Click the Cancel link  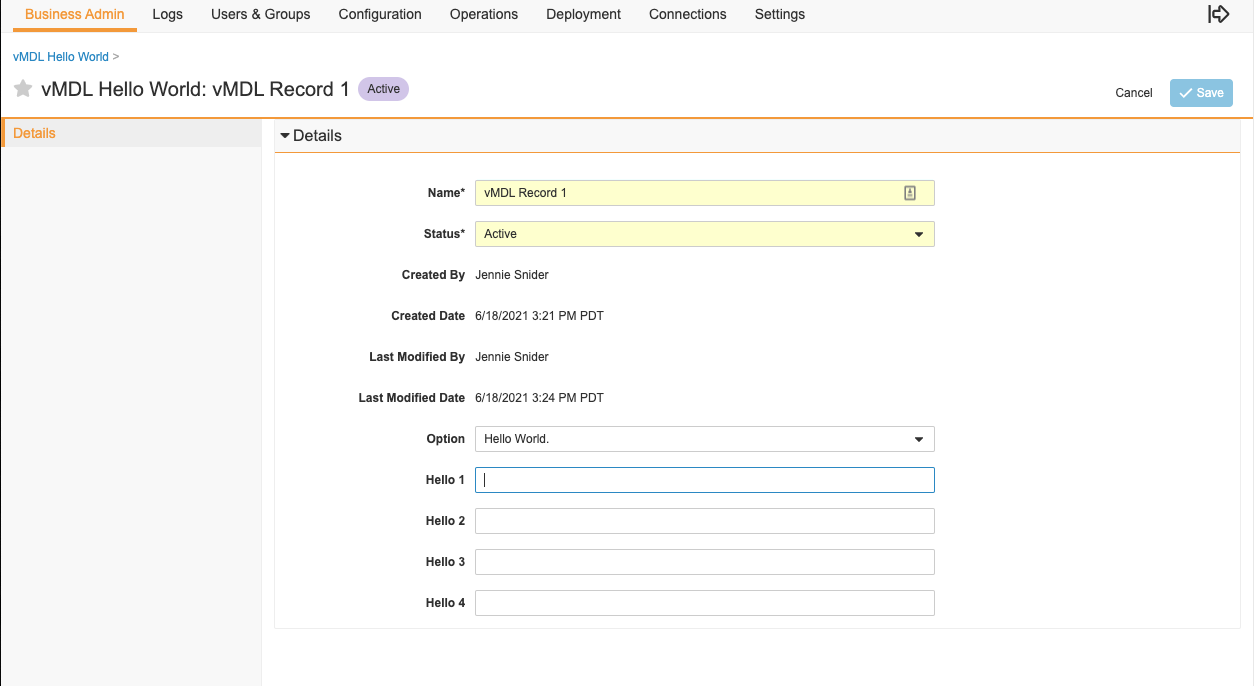[x=1133, y=92]
